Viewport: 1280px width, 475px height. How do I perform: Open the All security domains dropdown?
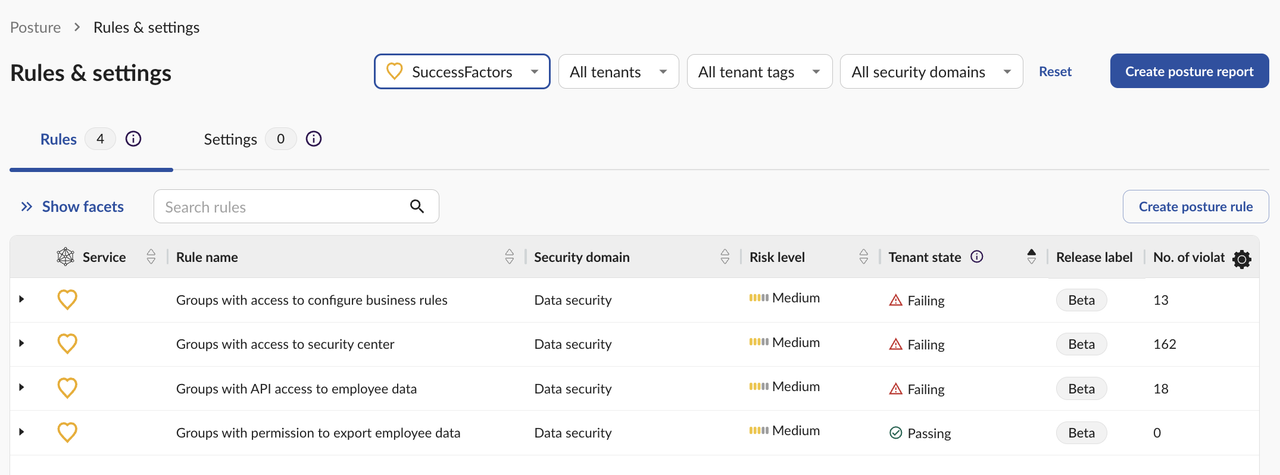click(x=931, y=72)
